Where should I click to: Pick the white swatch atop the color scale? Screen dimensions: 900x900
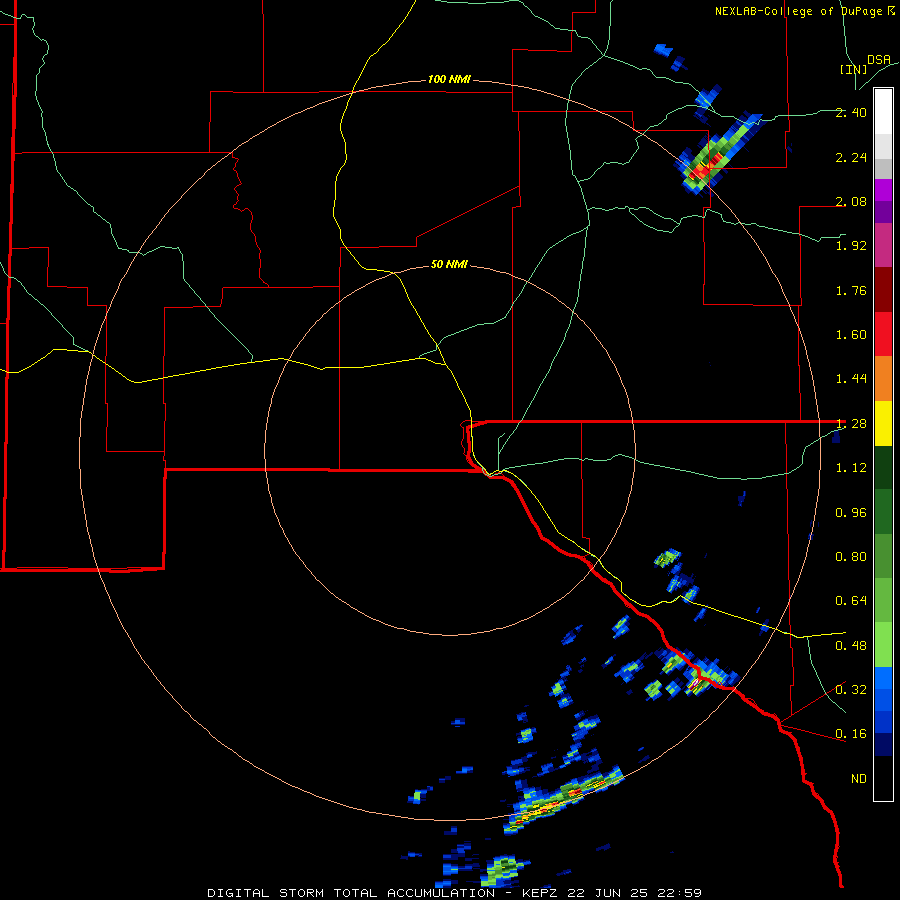(x=883, y=111)
